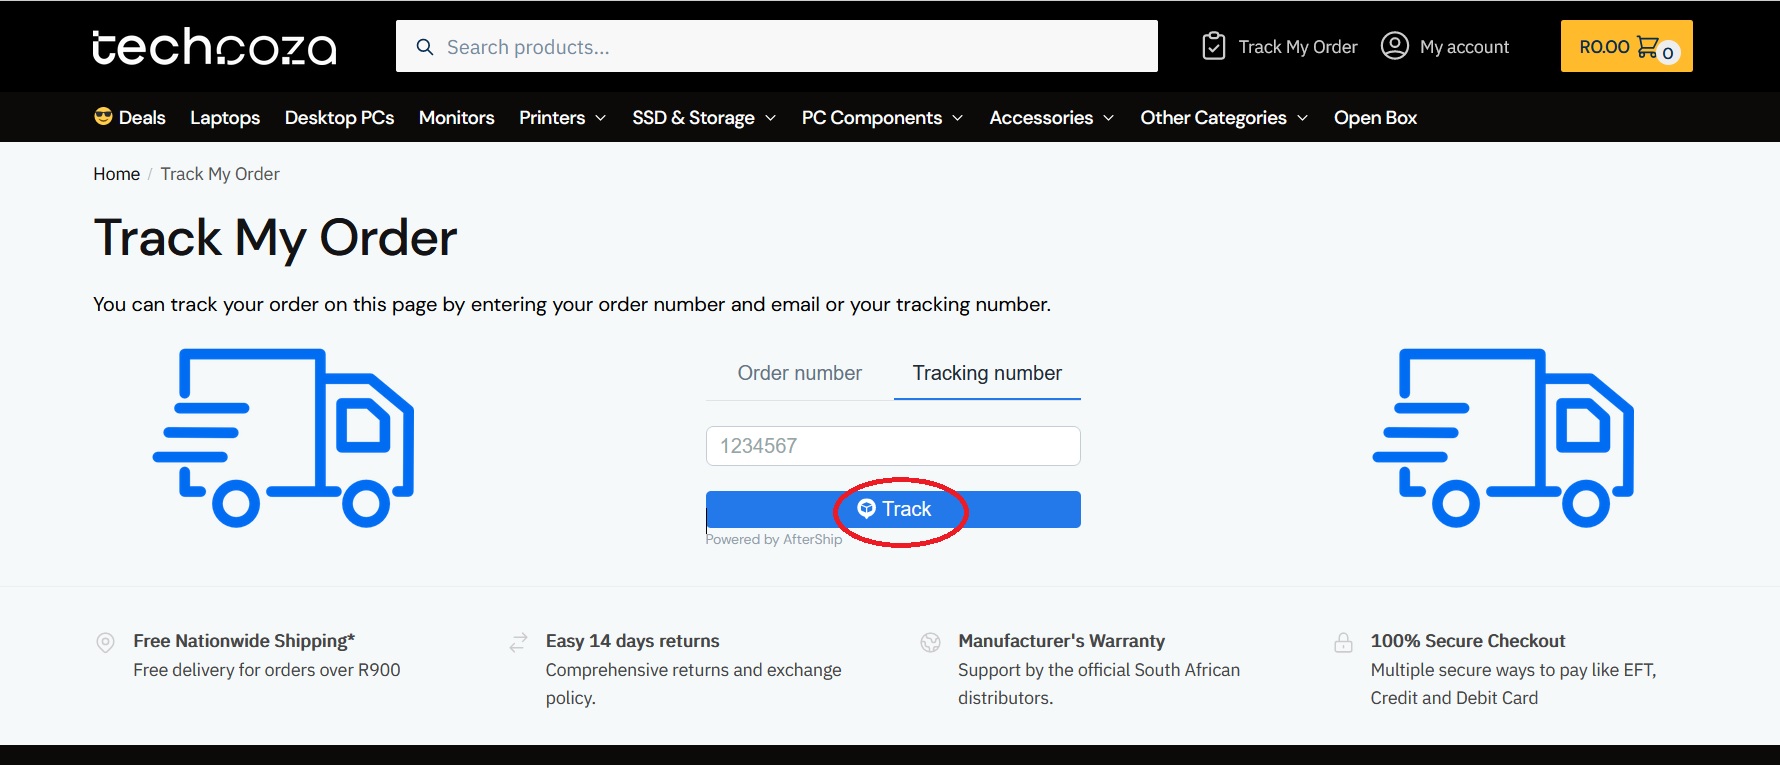Click the left delivery truck illustration
1780x765 pixels.
[x=283, y=437]
